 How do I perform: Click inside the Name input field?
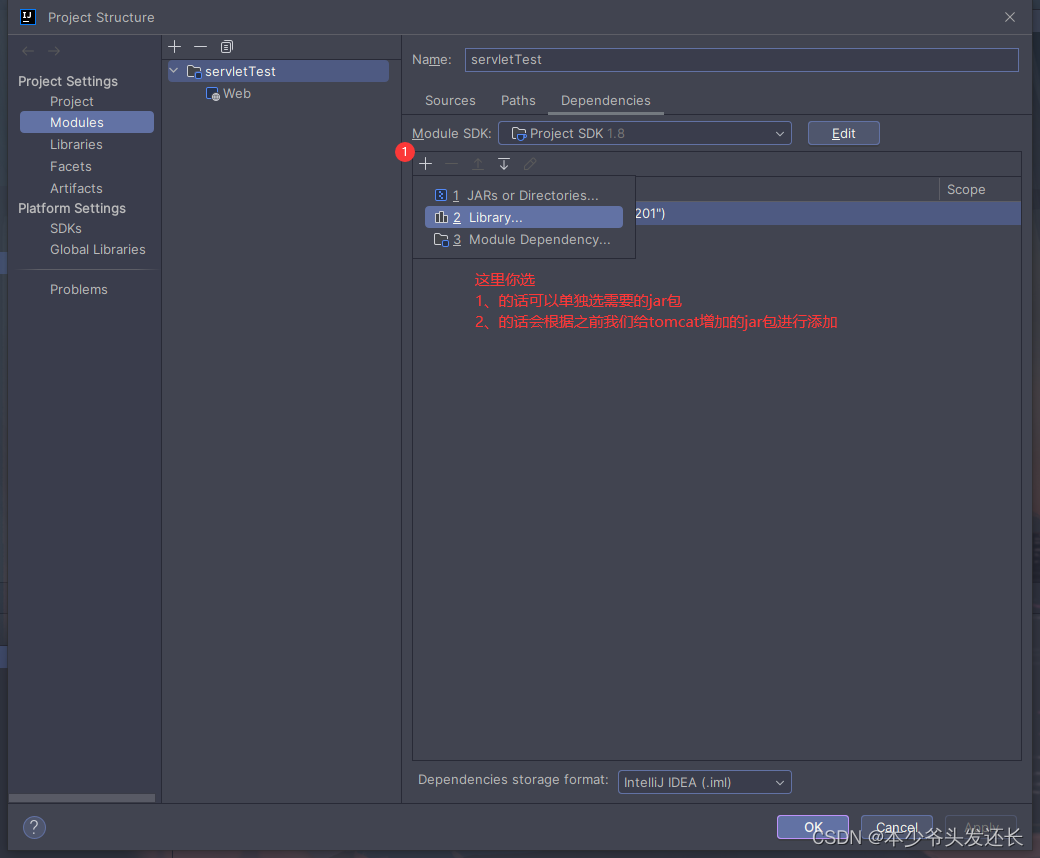pyautogui.click(x=740, y=60)
